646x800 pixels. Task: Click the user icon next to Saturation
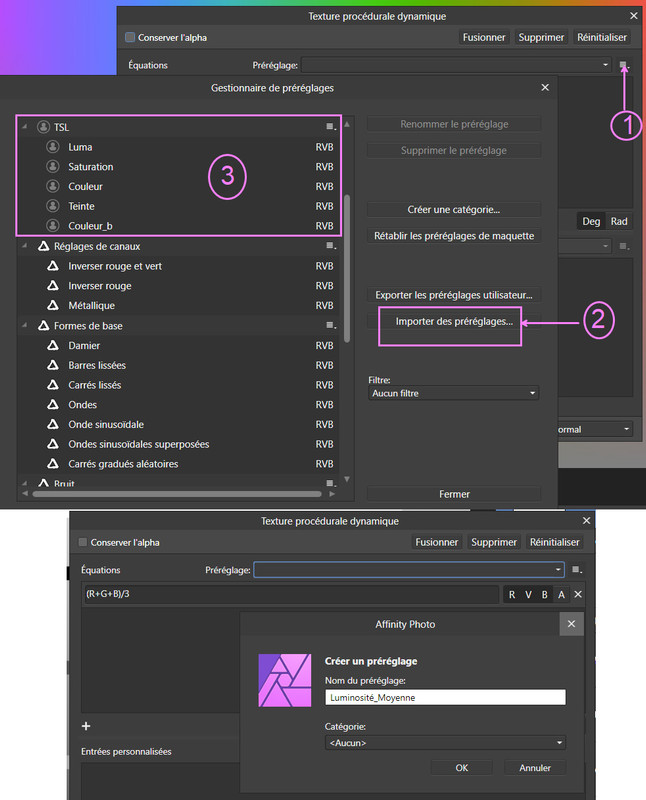click(x=53, y=166)
